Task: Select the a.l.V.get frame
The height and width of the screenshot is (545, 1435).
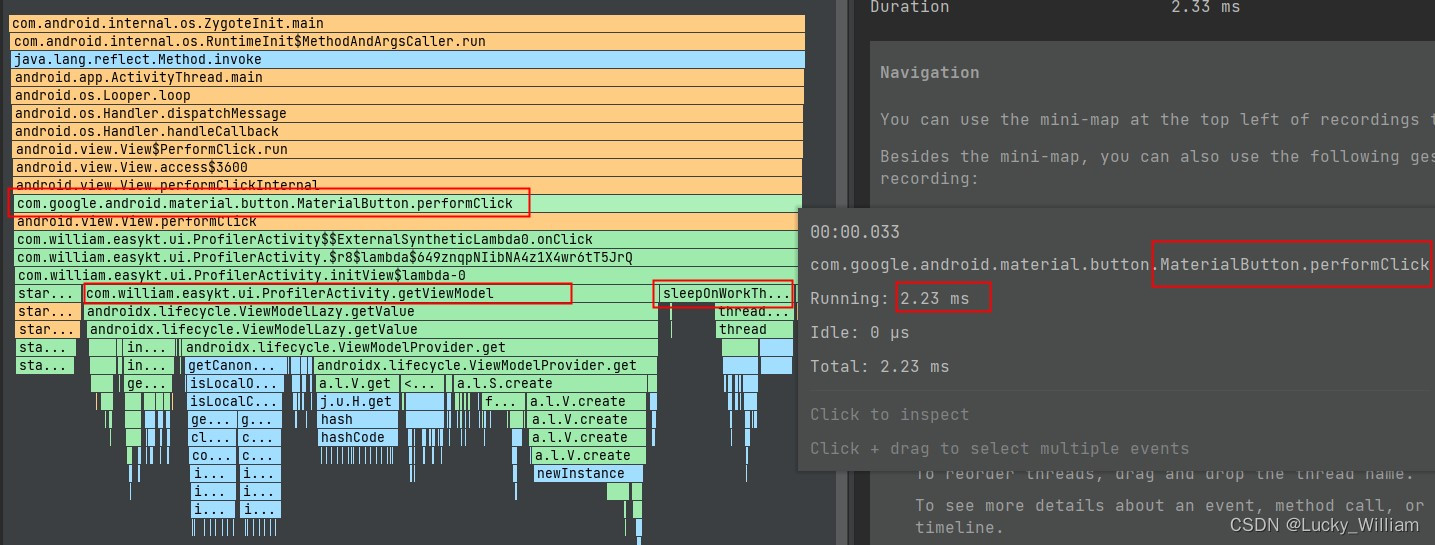Action: point(356,383)
